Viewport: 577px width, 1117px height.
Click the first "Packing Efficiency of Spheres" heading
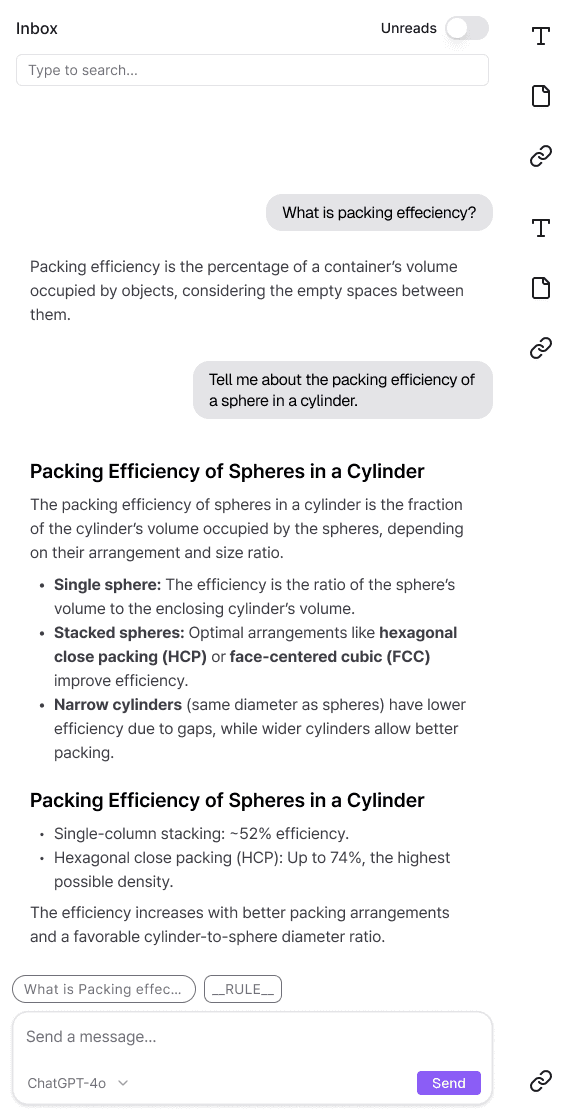(227, 472)
